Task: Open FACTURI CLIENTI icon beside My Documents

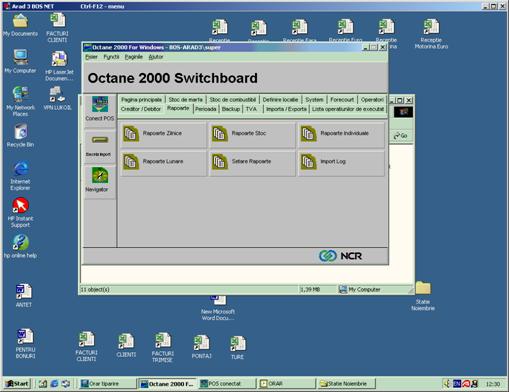Action: (57, 28)
